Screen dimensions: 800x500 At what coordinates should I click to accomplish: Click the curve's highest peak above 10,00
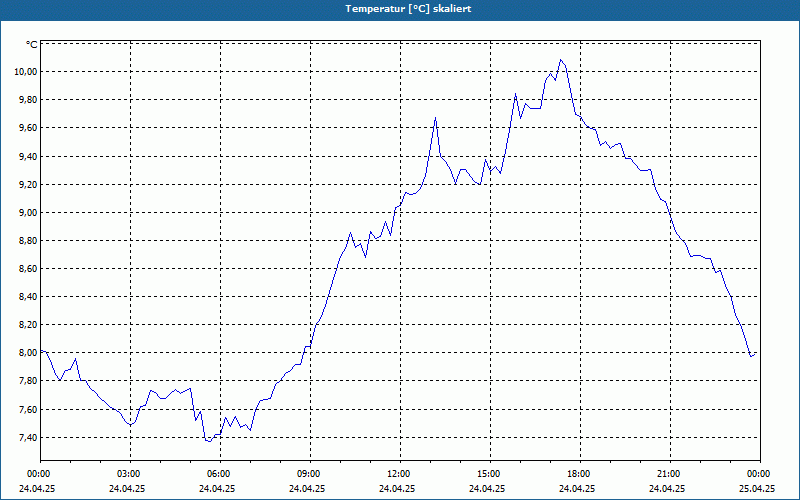(x=561, y=60)
